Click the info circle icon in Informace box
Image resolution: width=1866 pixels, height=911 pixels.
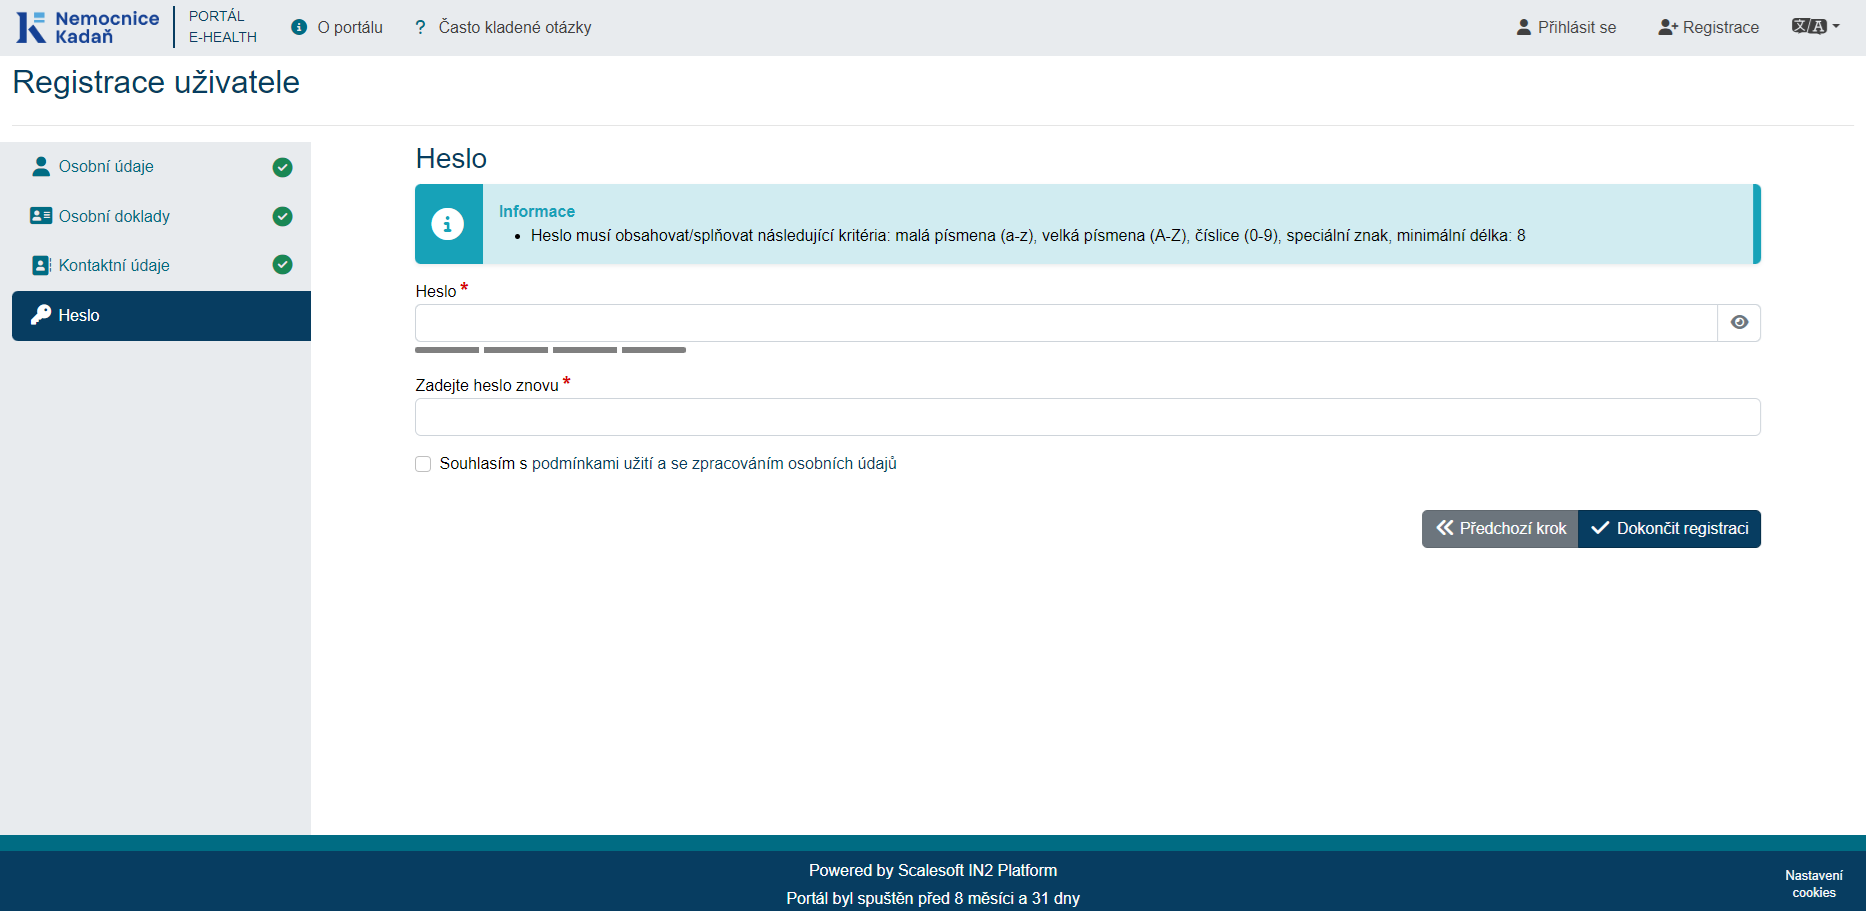coord(447,224)
